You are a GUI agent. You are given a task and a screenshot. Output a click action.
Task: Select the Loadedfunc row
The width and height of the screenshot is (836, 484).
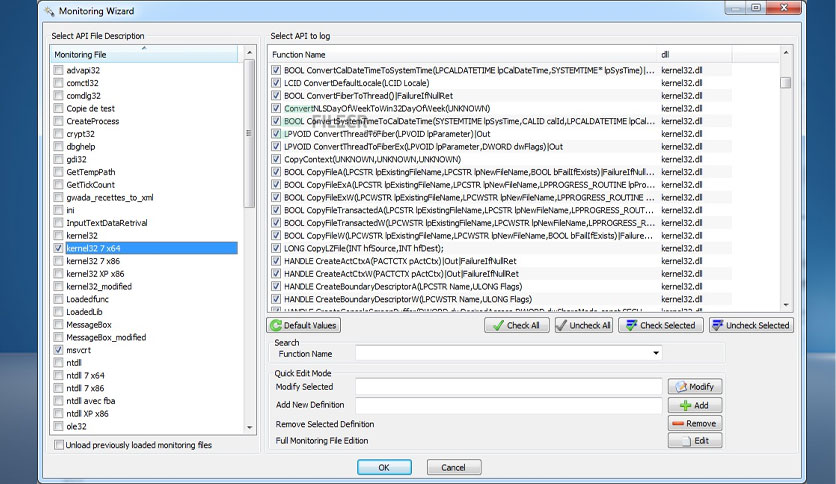click(x=144, y=299)
